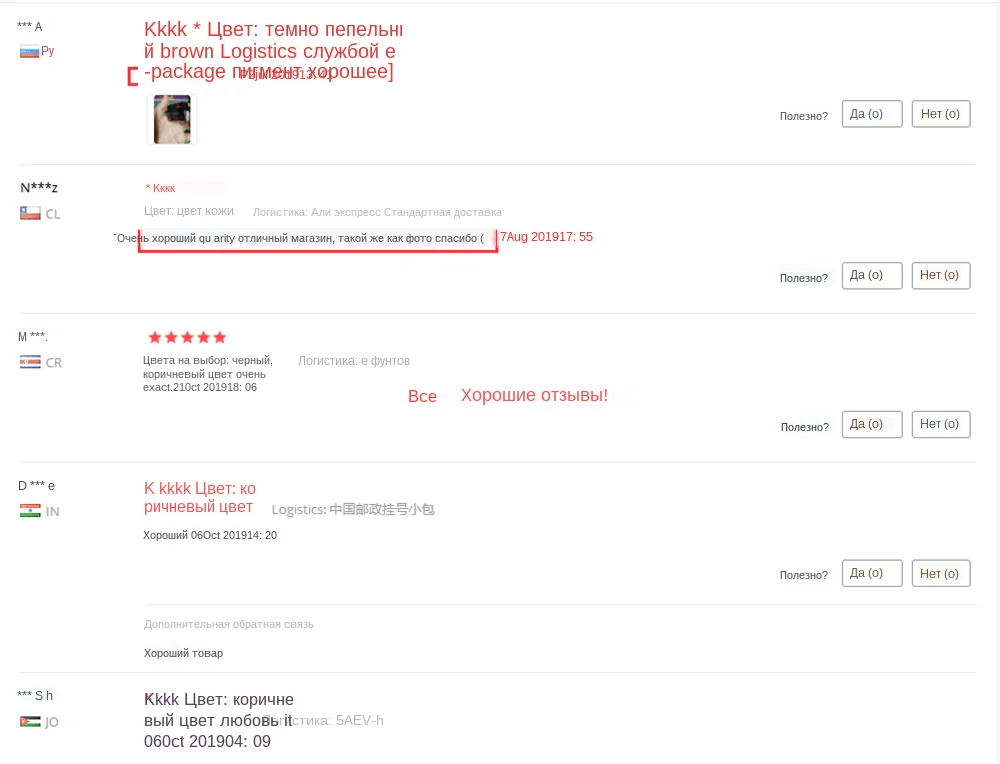
Task: Vote Нет on D***e's review
Action: 941,573
